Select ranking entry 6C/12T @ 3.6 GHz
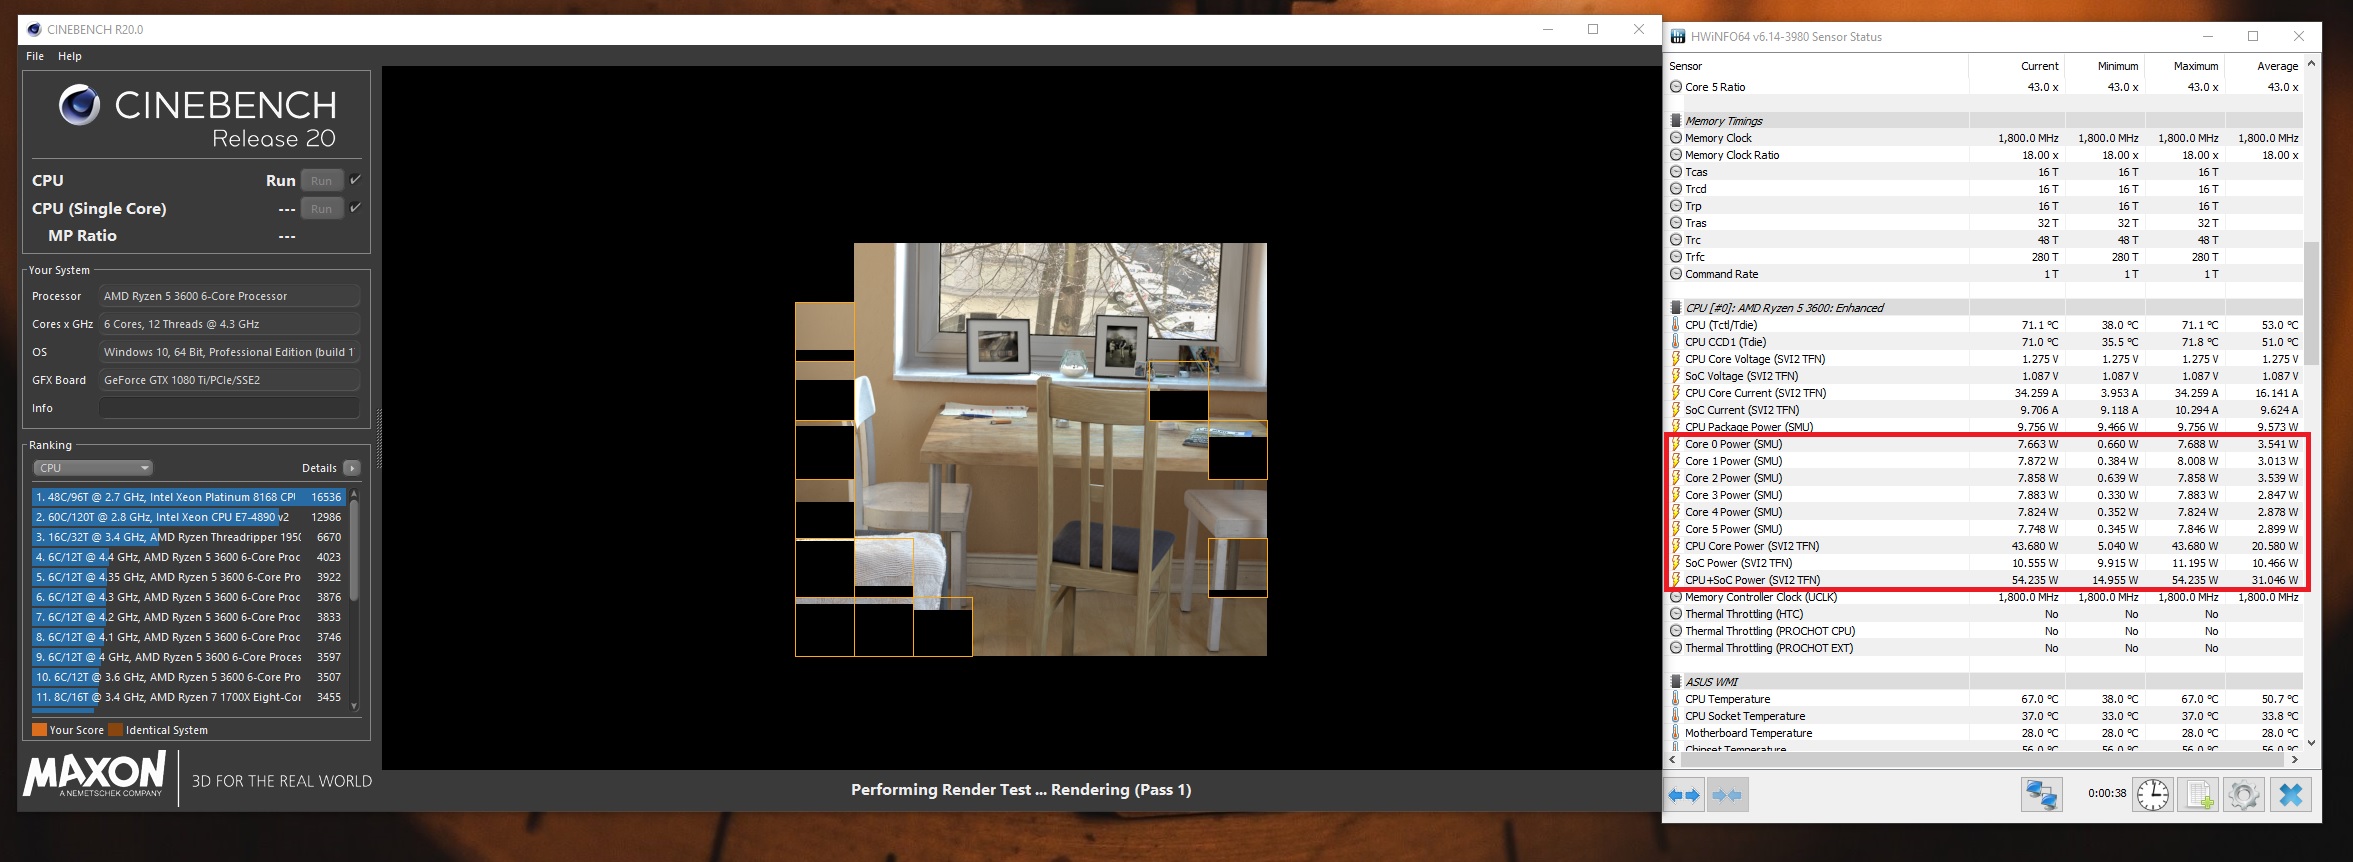This screenshot has height=862, width=2353. [188, 677]
